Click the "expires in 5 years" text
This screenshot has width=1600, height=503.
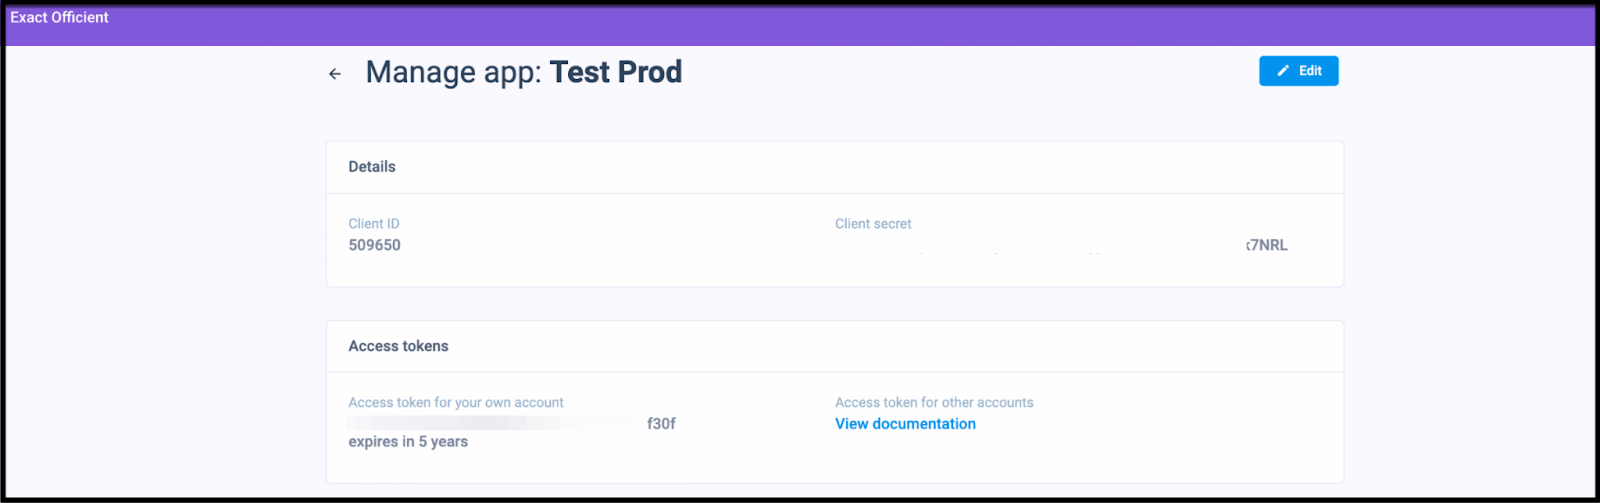(408, 442)
